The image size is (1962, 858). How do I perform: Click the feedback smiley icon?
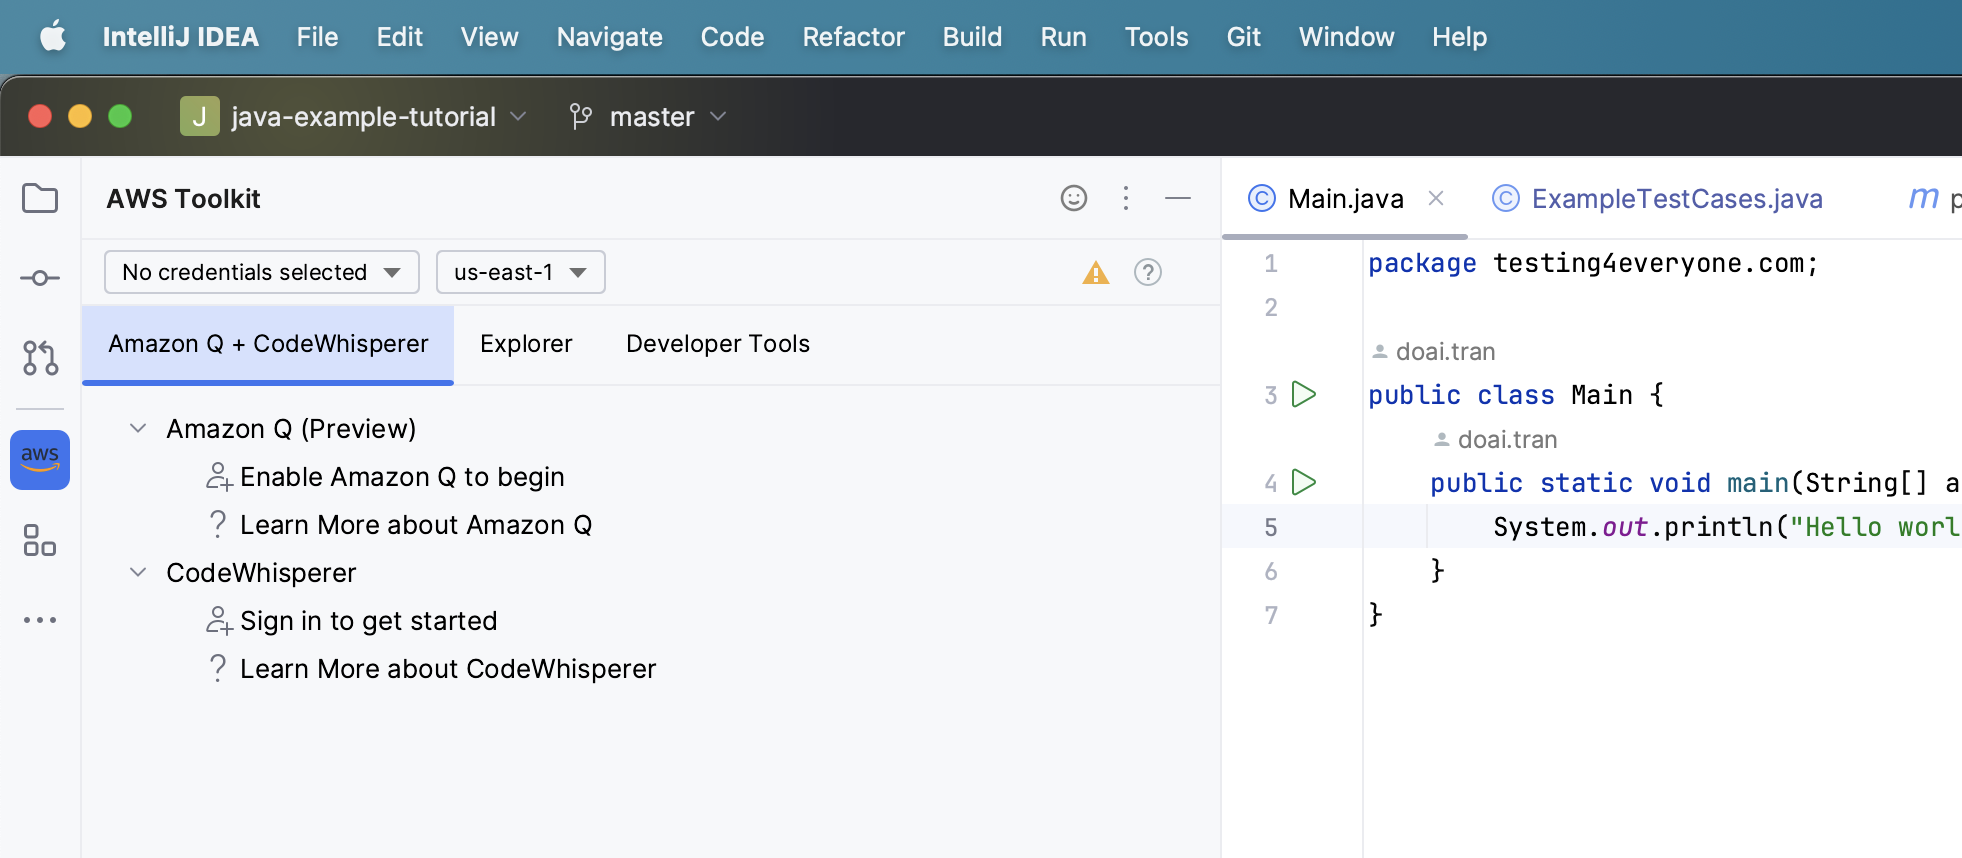(1074, 198)
